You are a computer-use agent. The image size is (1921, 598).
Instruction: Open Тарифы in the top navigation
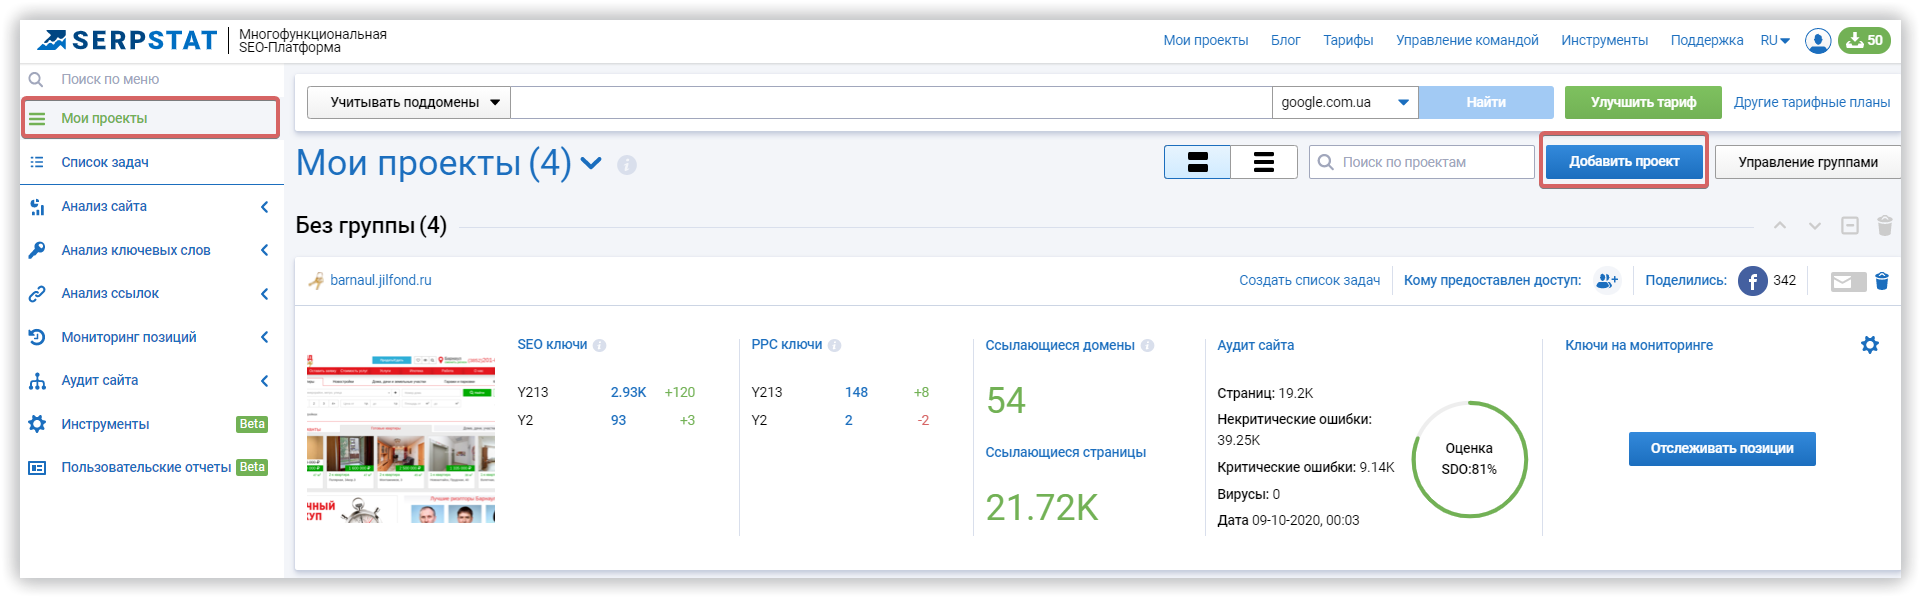(1348, 40)
